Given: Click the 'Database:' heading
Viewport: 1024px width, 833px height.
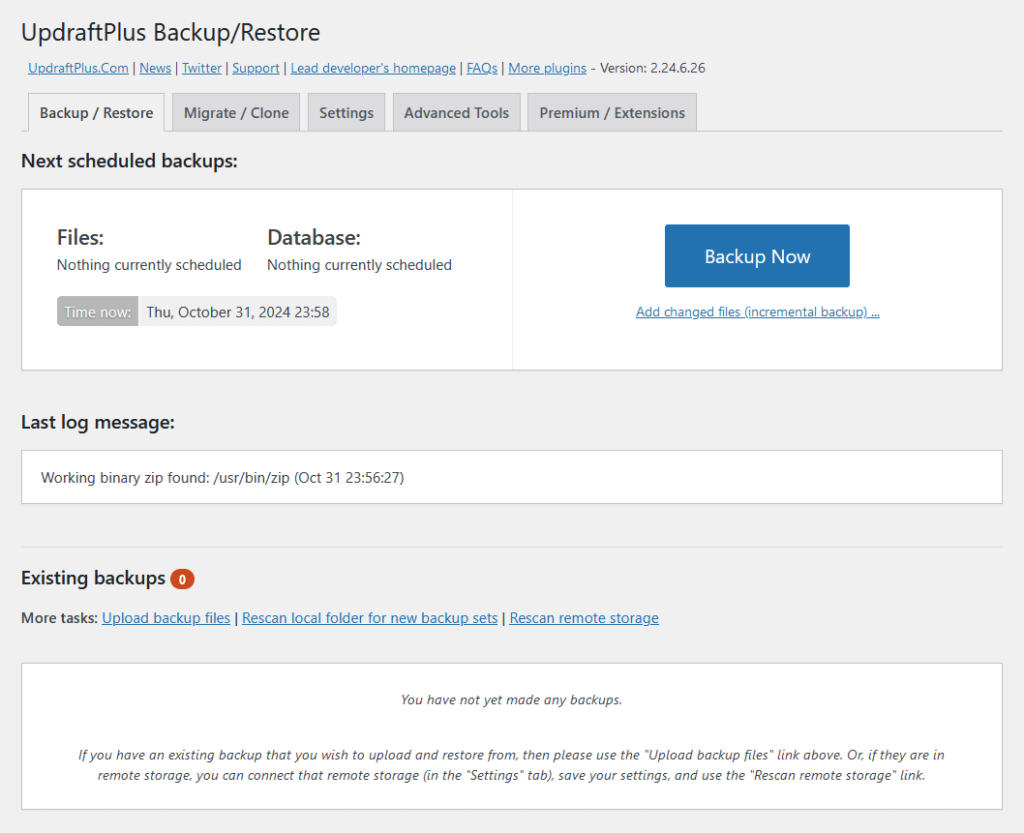Looking at the screenshot, I should pos(313,238).
